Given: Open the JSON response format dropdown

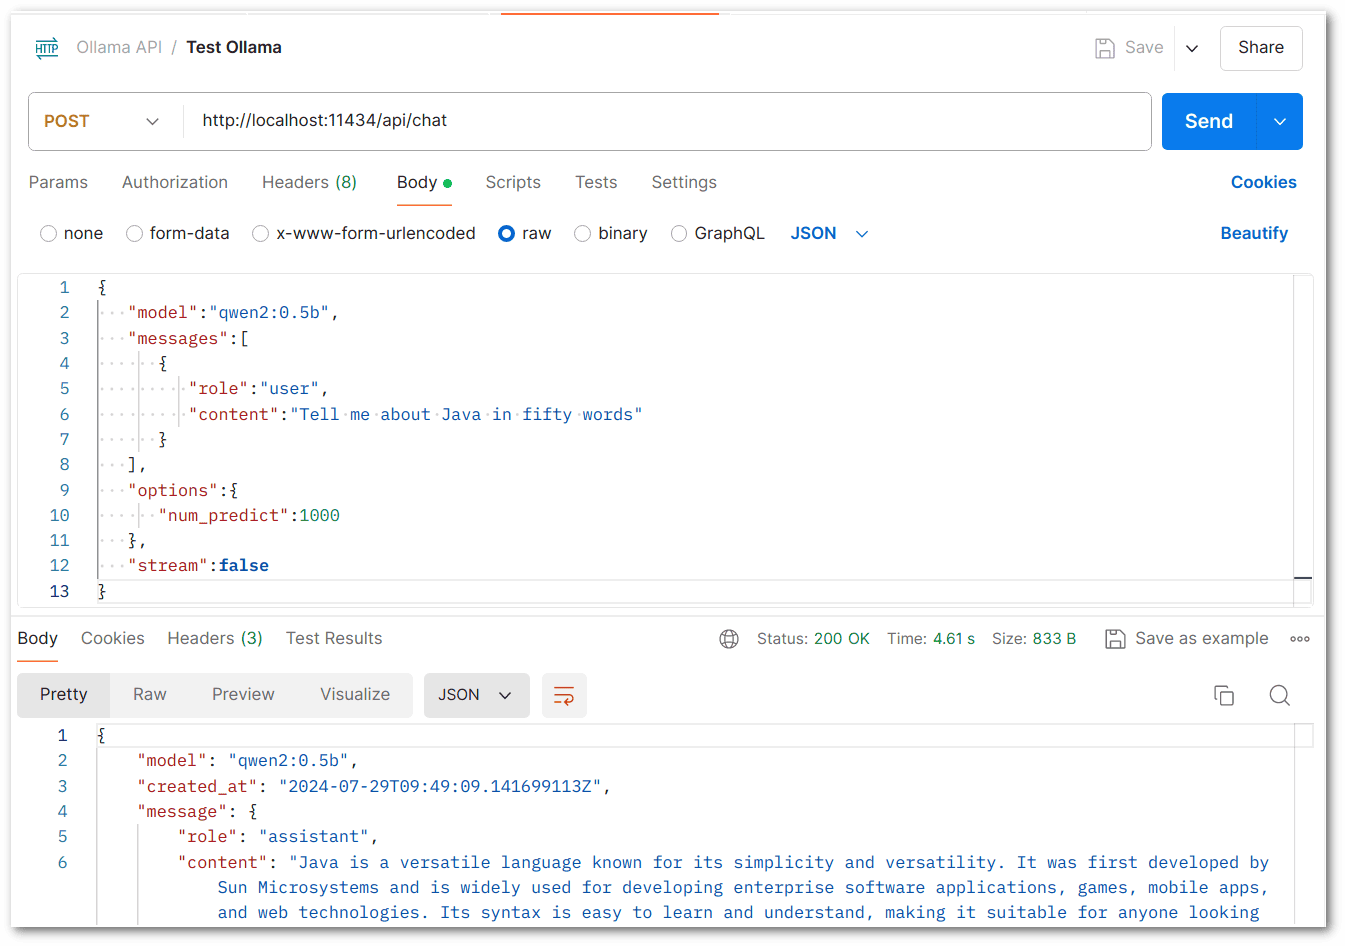Looking at the screenshot, I should [x=476, y=695].
